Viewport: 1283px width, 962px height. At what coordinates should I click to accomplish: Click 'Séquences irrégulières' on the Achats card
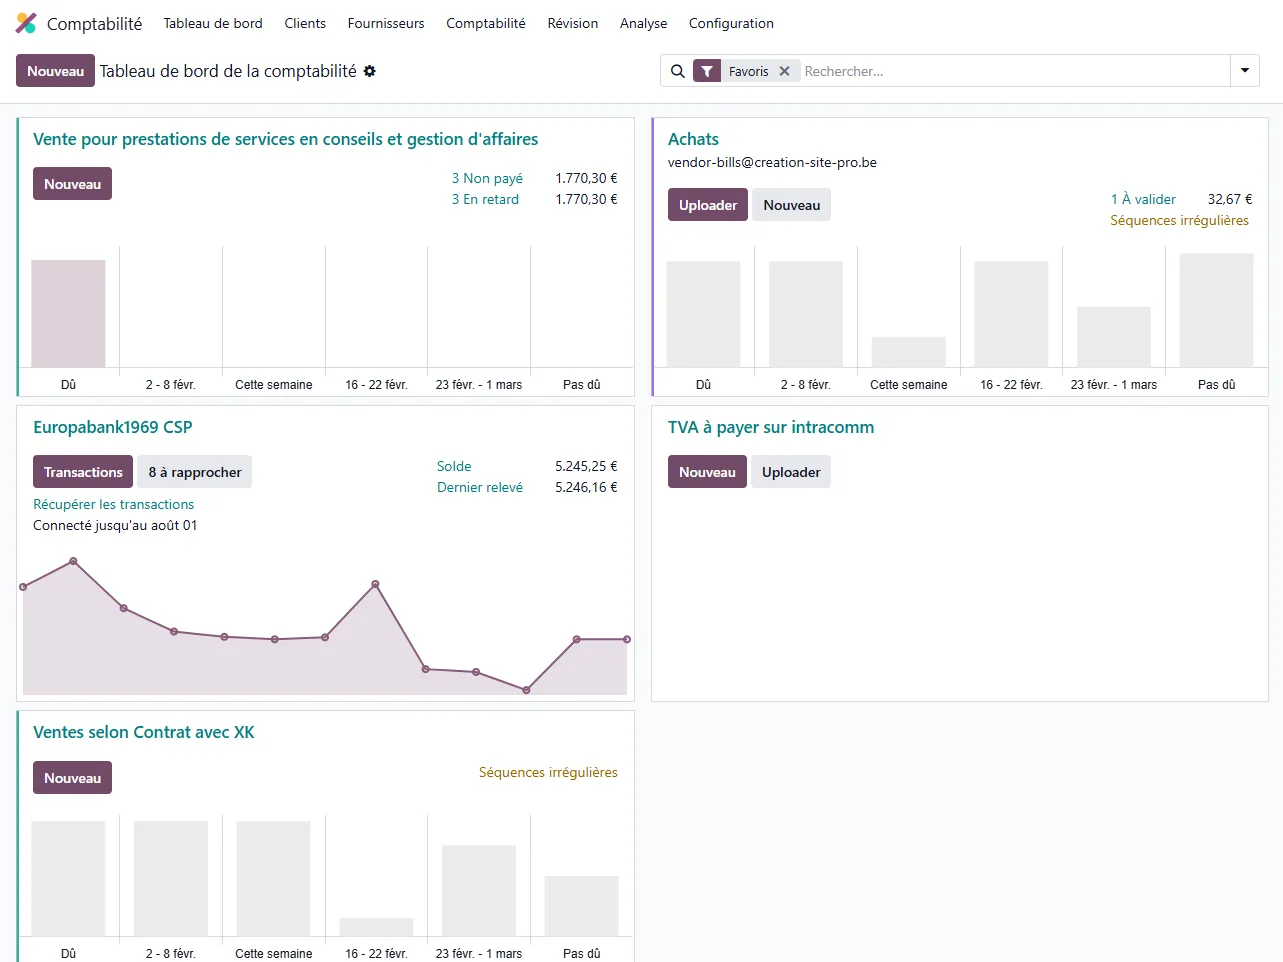pos(1180,220)
